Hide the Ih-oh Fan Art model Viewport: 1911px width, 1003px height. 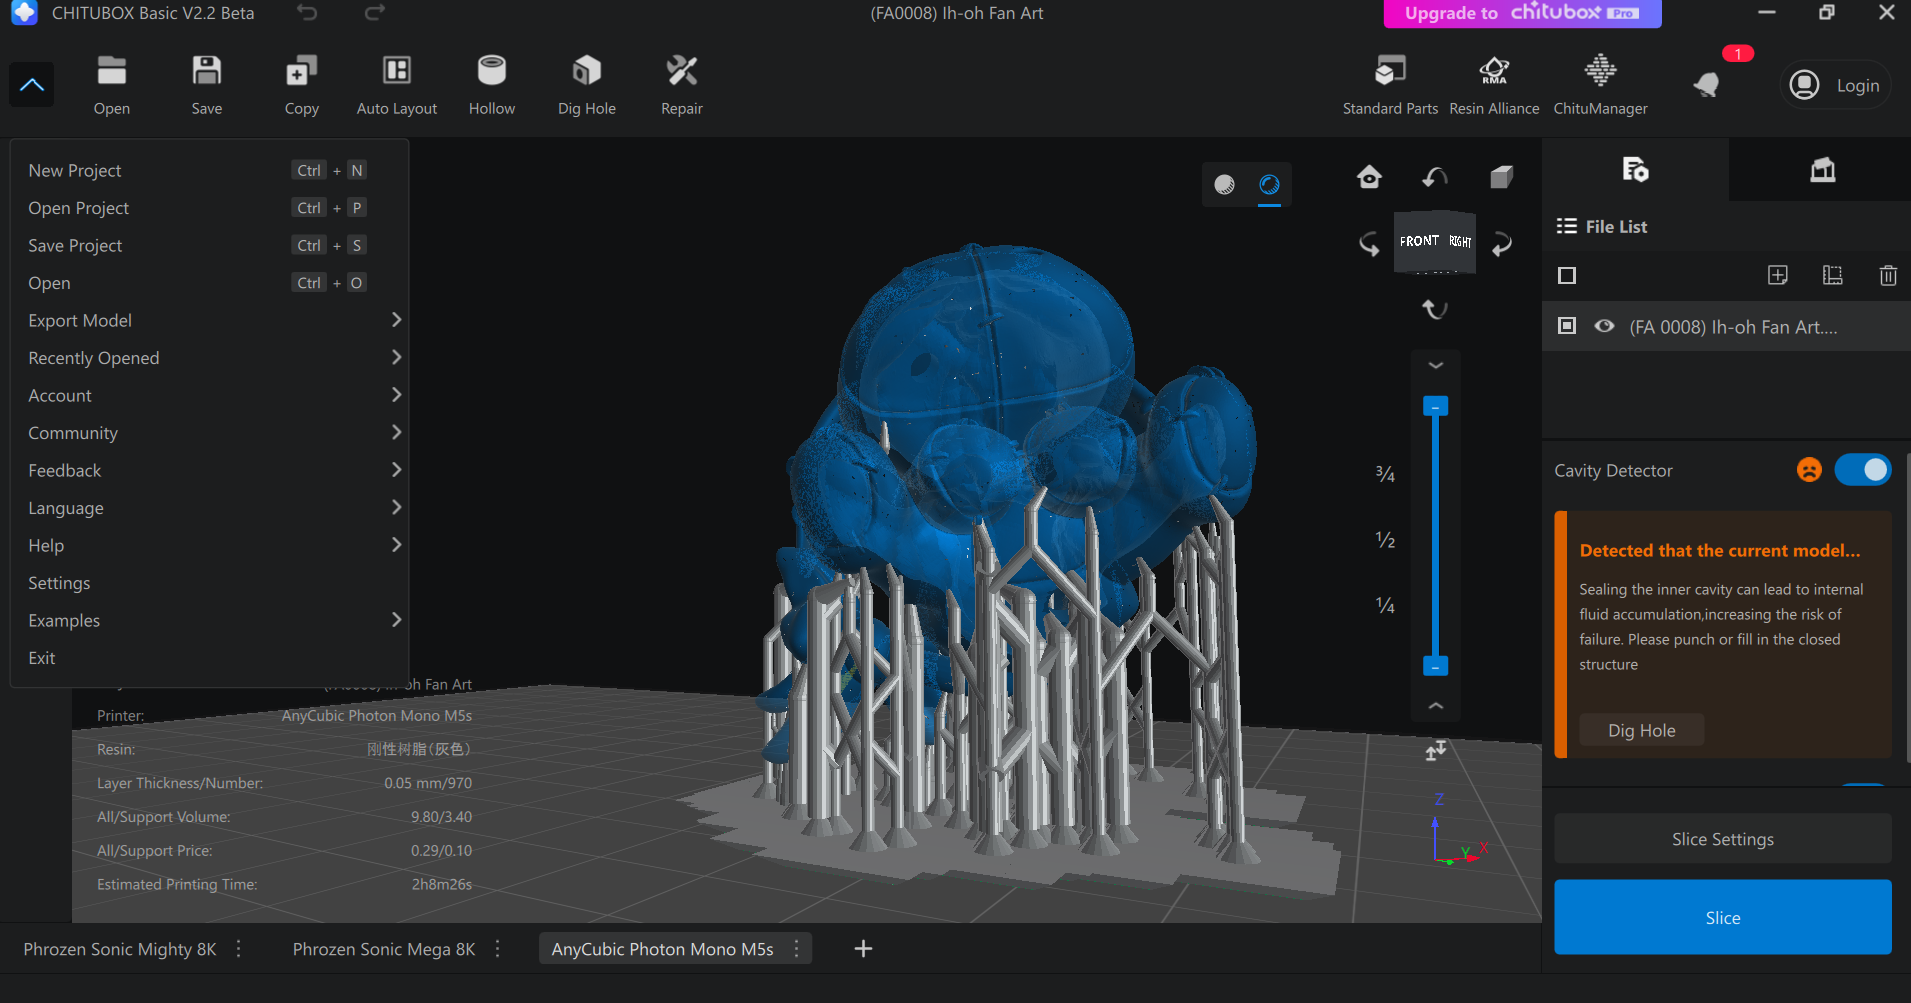click(x=1604, y=326)
